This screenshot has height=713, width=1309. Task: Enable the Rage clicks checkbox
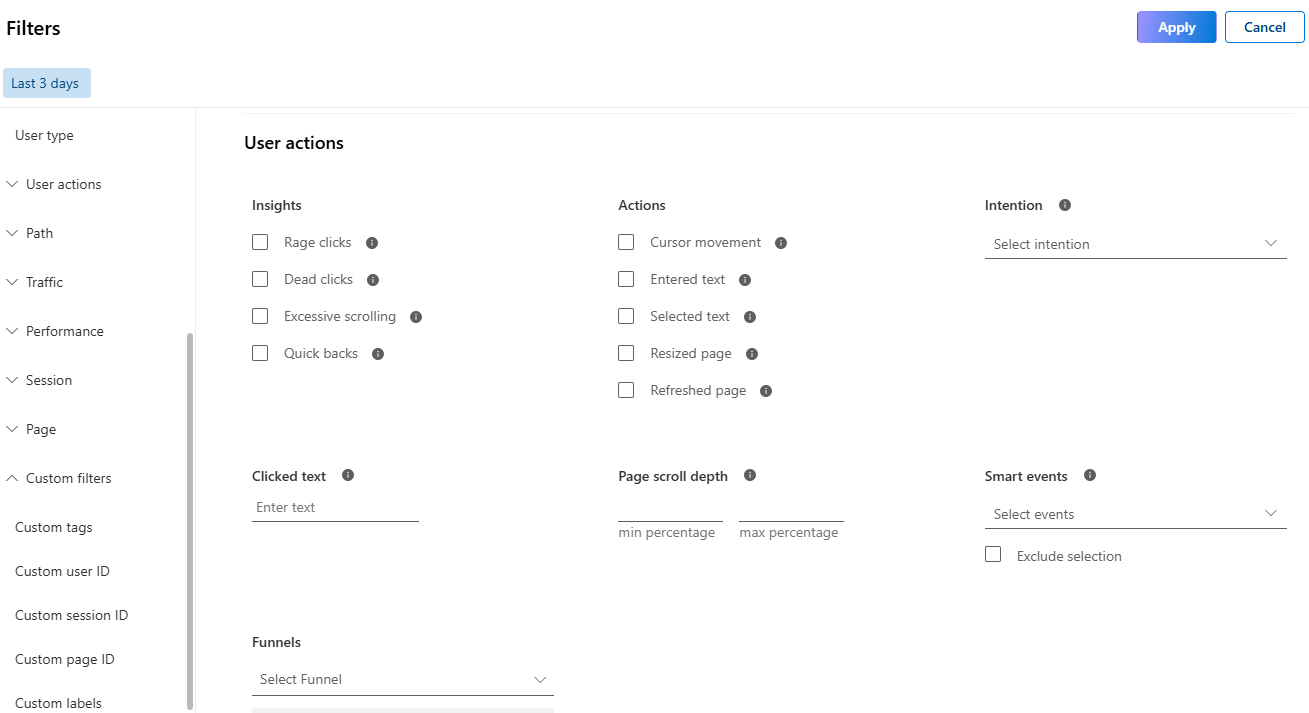click(x=260, y=242)
